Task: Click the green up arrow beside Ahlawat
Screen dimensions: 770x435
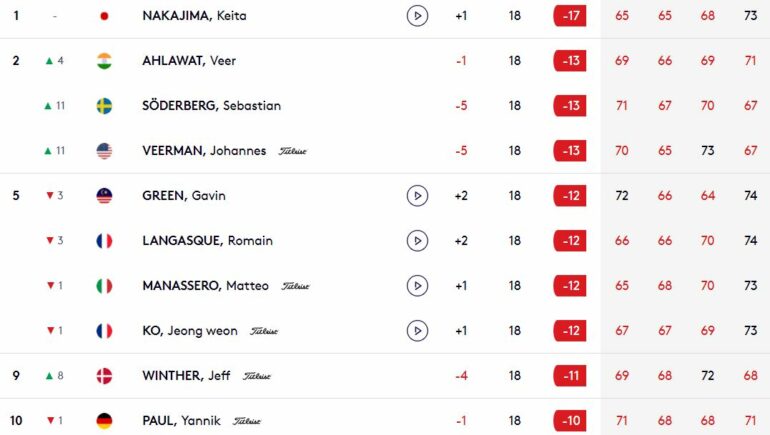Action: 49,61
